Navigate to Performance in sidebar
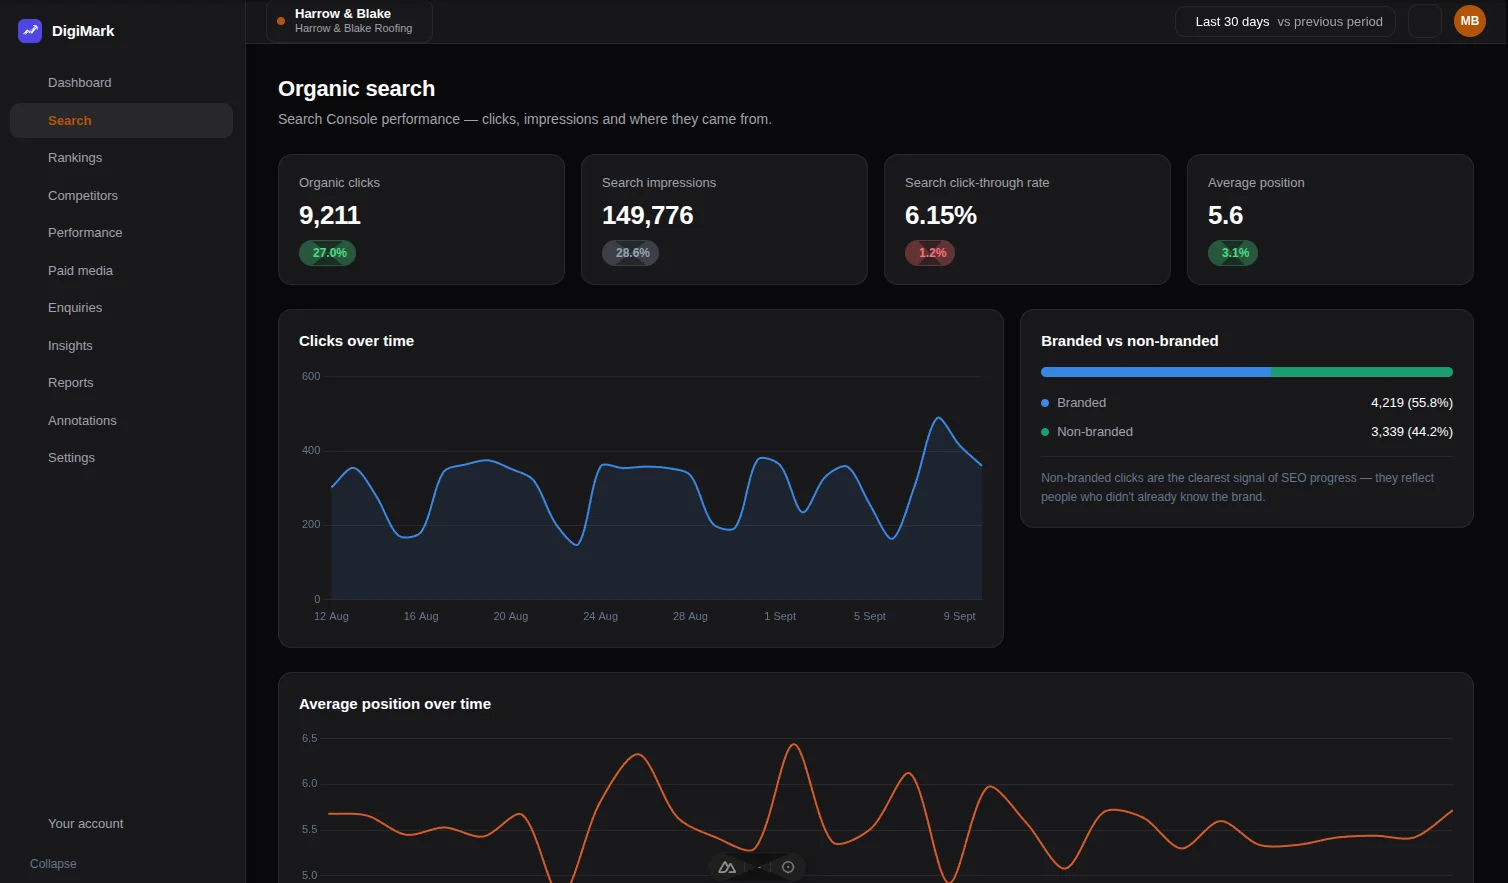1508x883 pixels. [121, 233]
